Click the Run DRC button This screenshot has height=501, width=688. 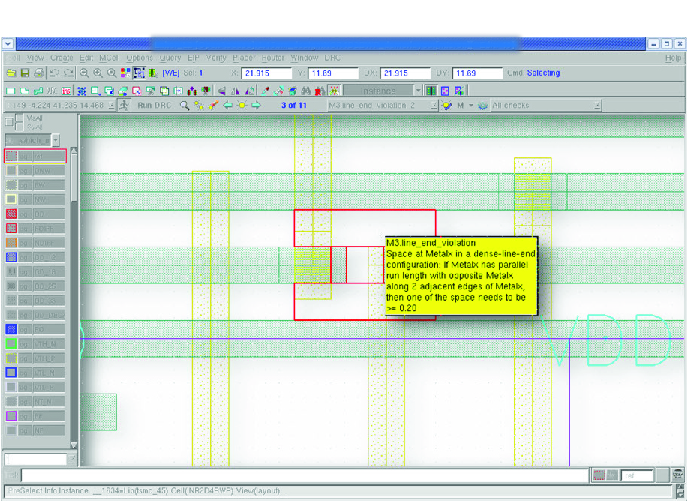pos(154,105)
